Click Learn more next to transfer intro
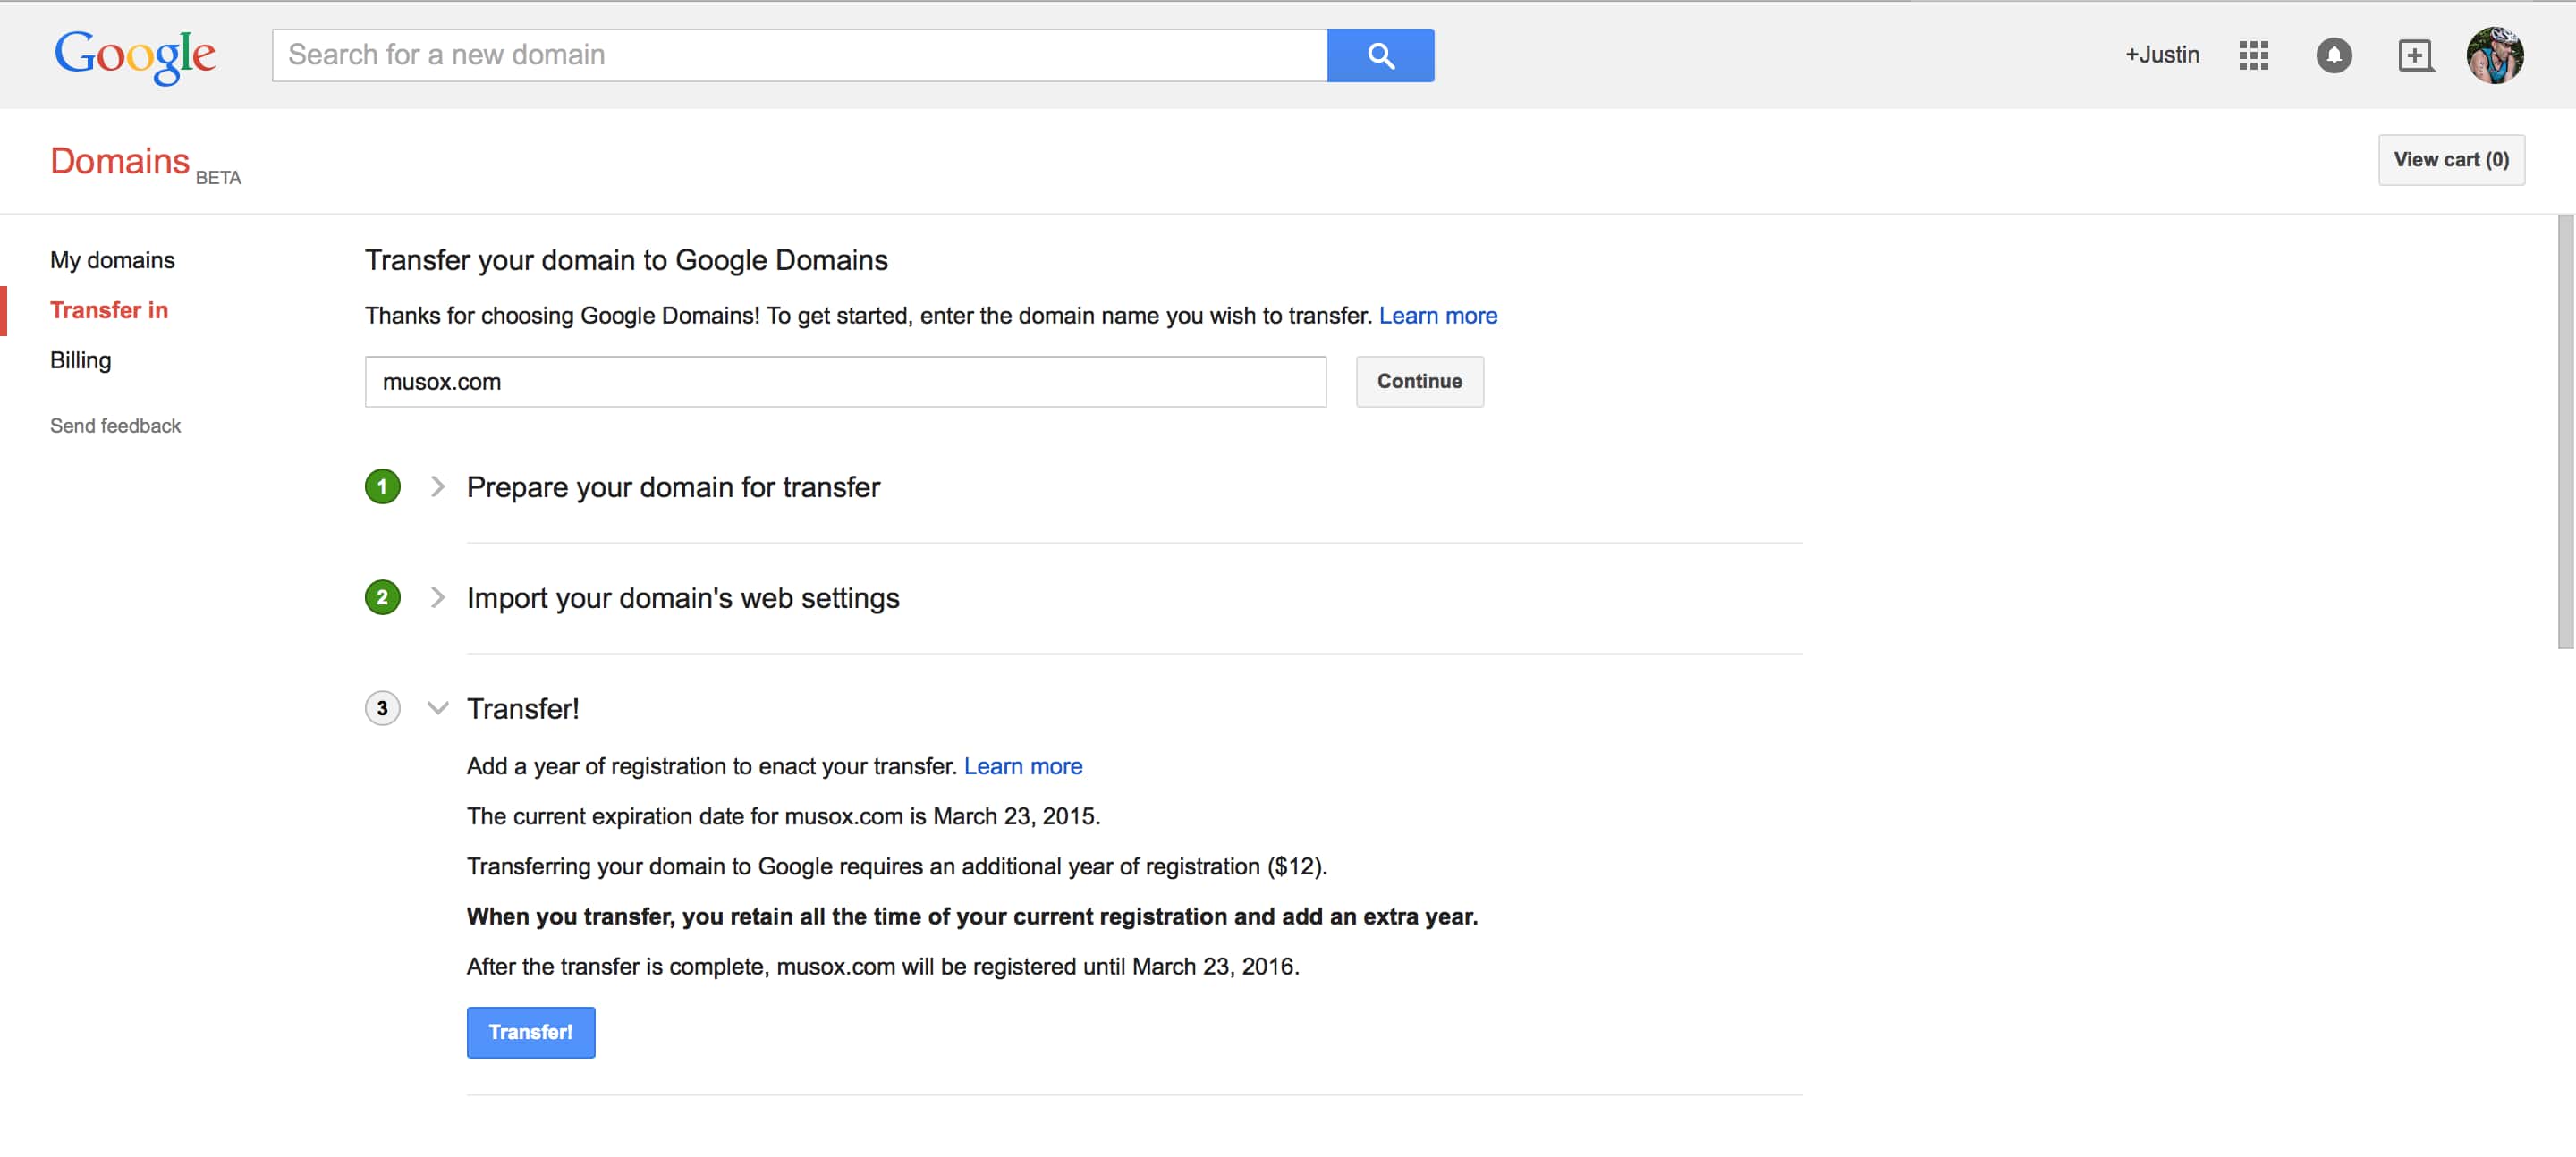The width and height of the screenshot is (2576, 1157). [x=1438, y=316]
